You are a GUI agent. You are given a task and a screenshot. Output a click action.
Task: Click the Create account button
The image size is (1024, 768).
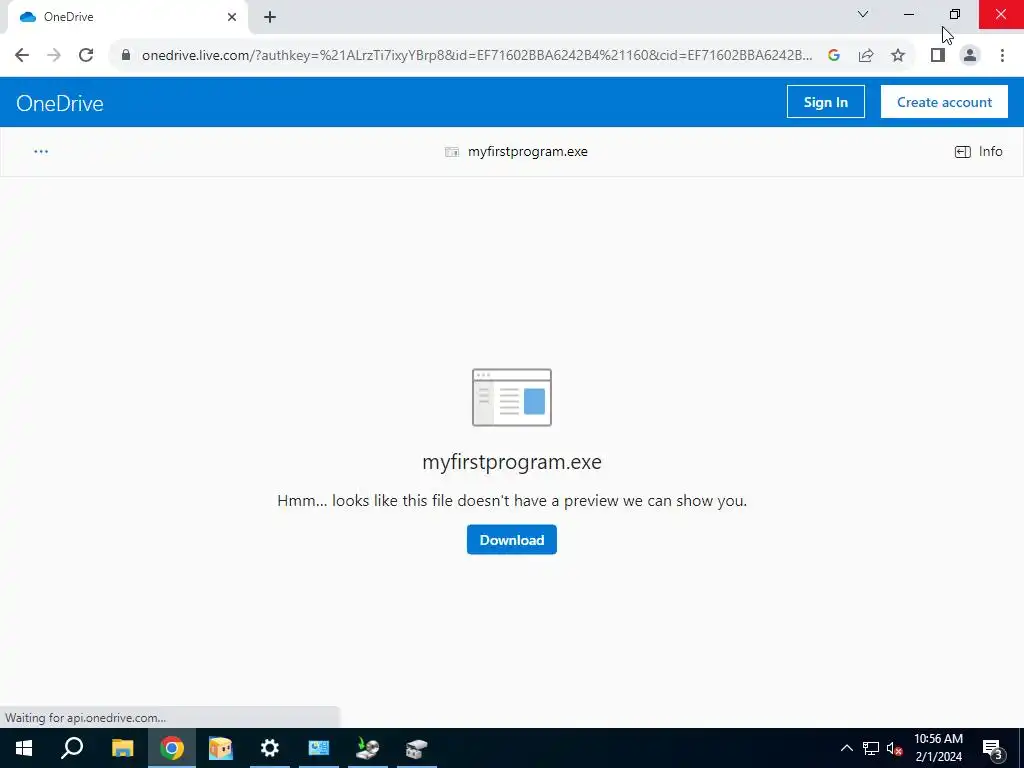944,102
